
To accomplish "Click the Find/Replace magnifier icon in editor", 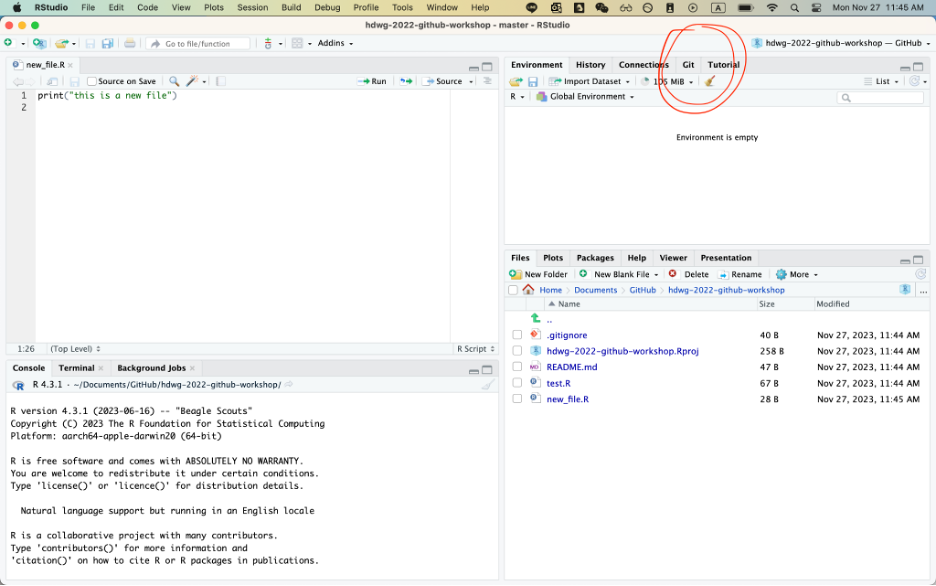I will pyautogui.click(x=174, y=81).
